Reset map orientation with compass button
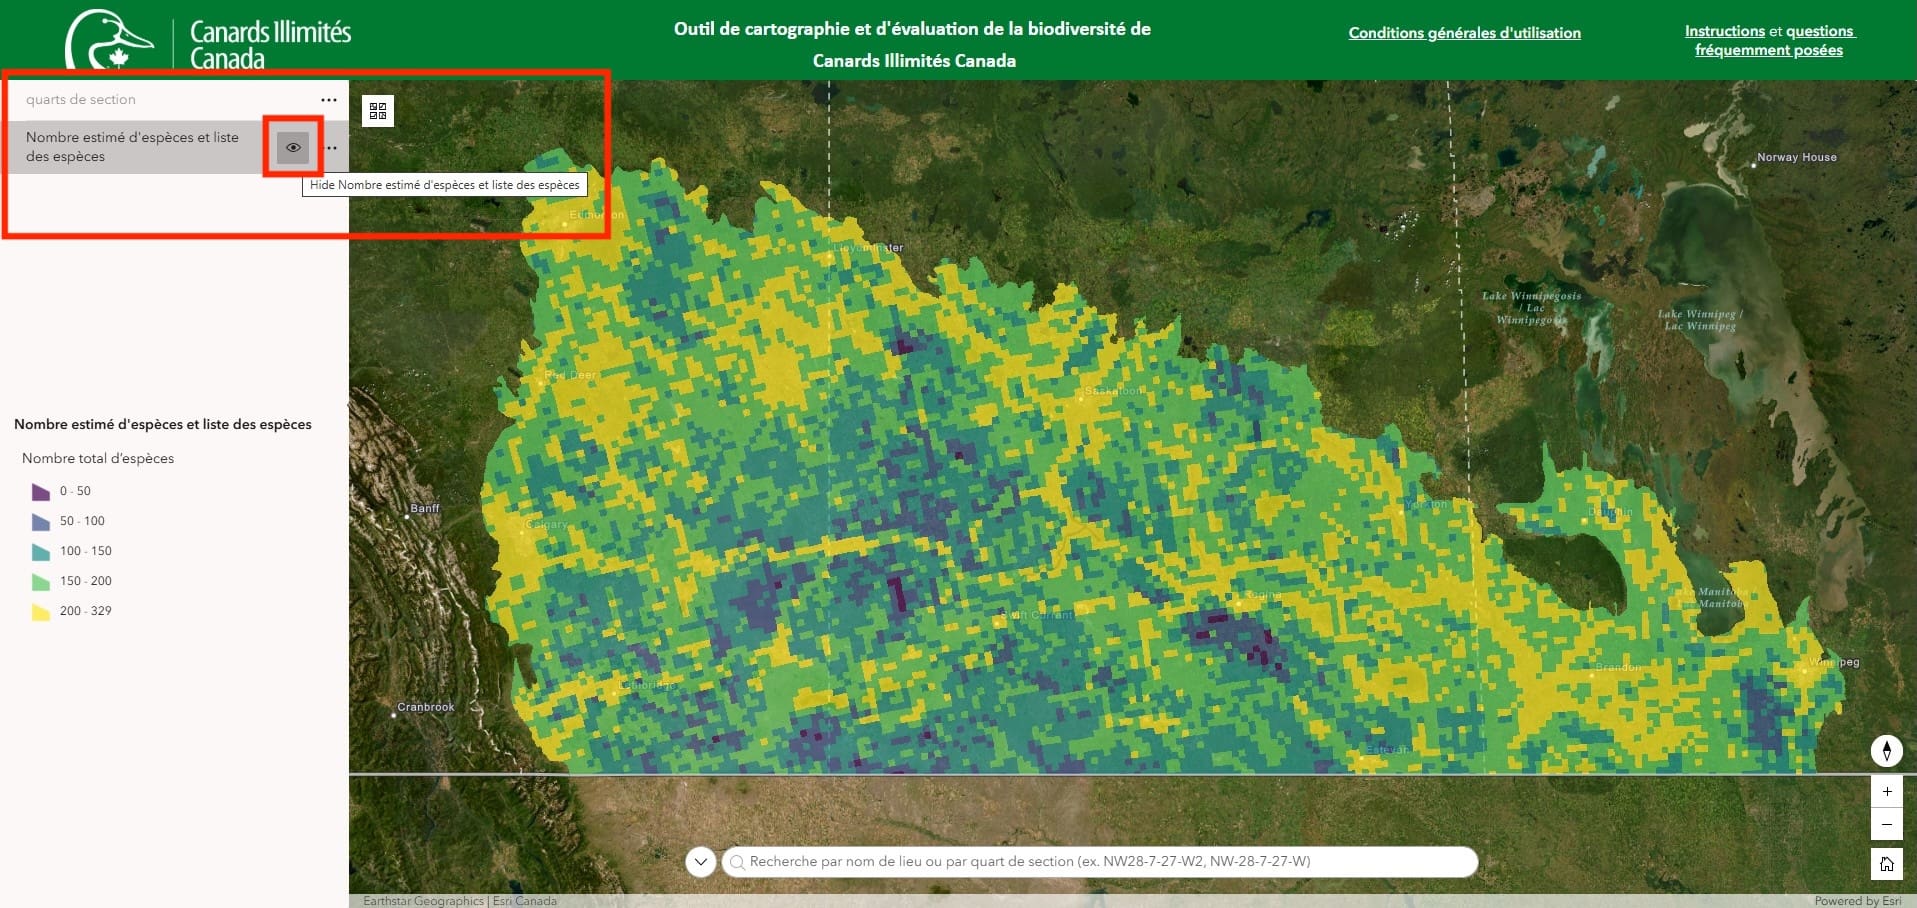The image size is (1917, 908). [x=1886, y=750]
